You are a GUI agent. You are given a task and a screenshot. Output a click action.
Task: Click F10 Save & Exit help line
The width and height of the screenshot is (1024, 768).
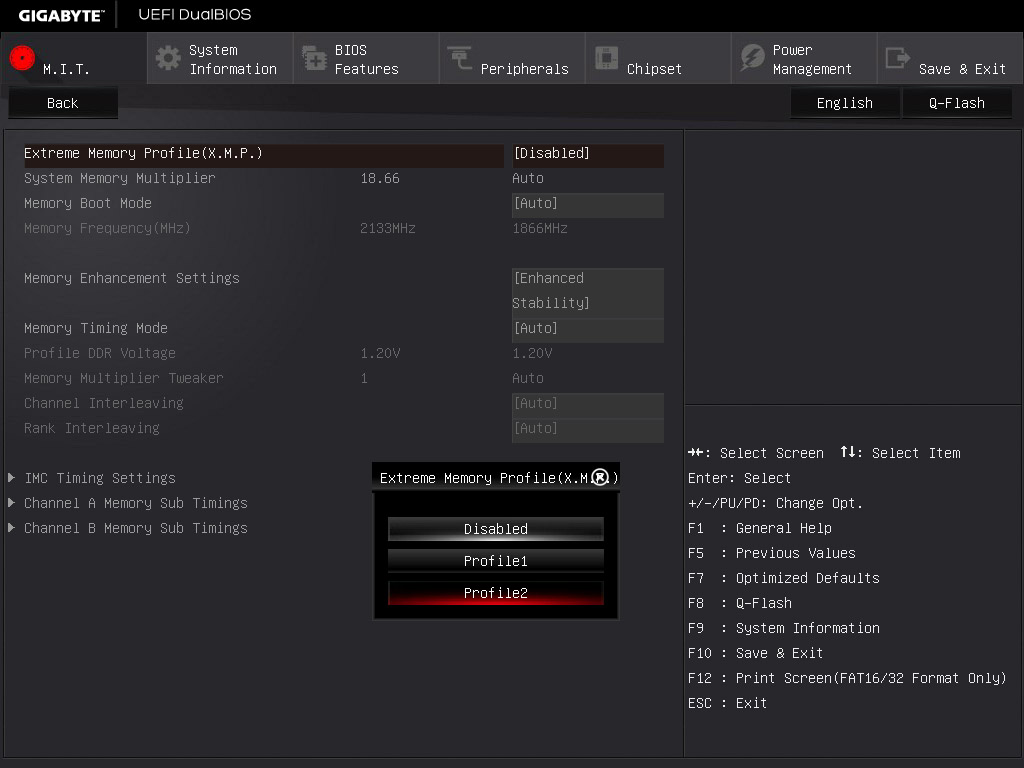pyautogui.click(x=756, y=653)
